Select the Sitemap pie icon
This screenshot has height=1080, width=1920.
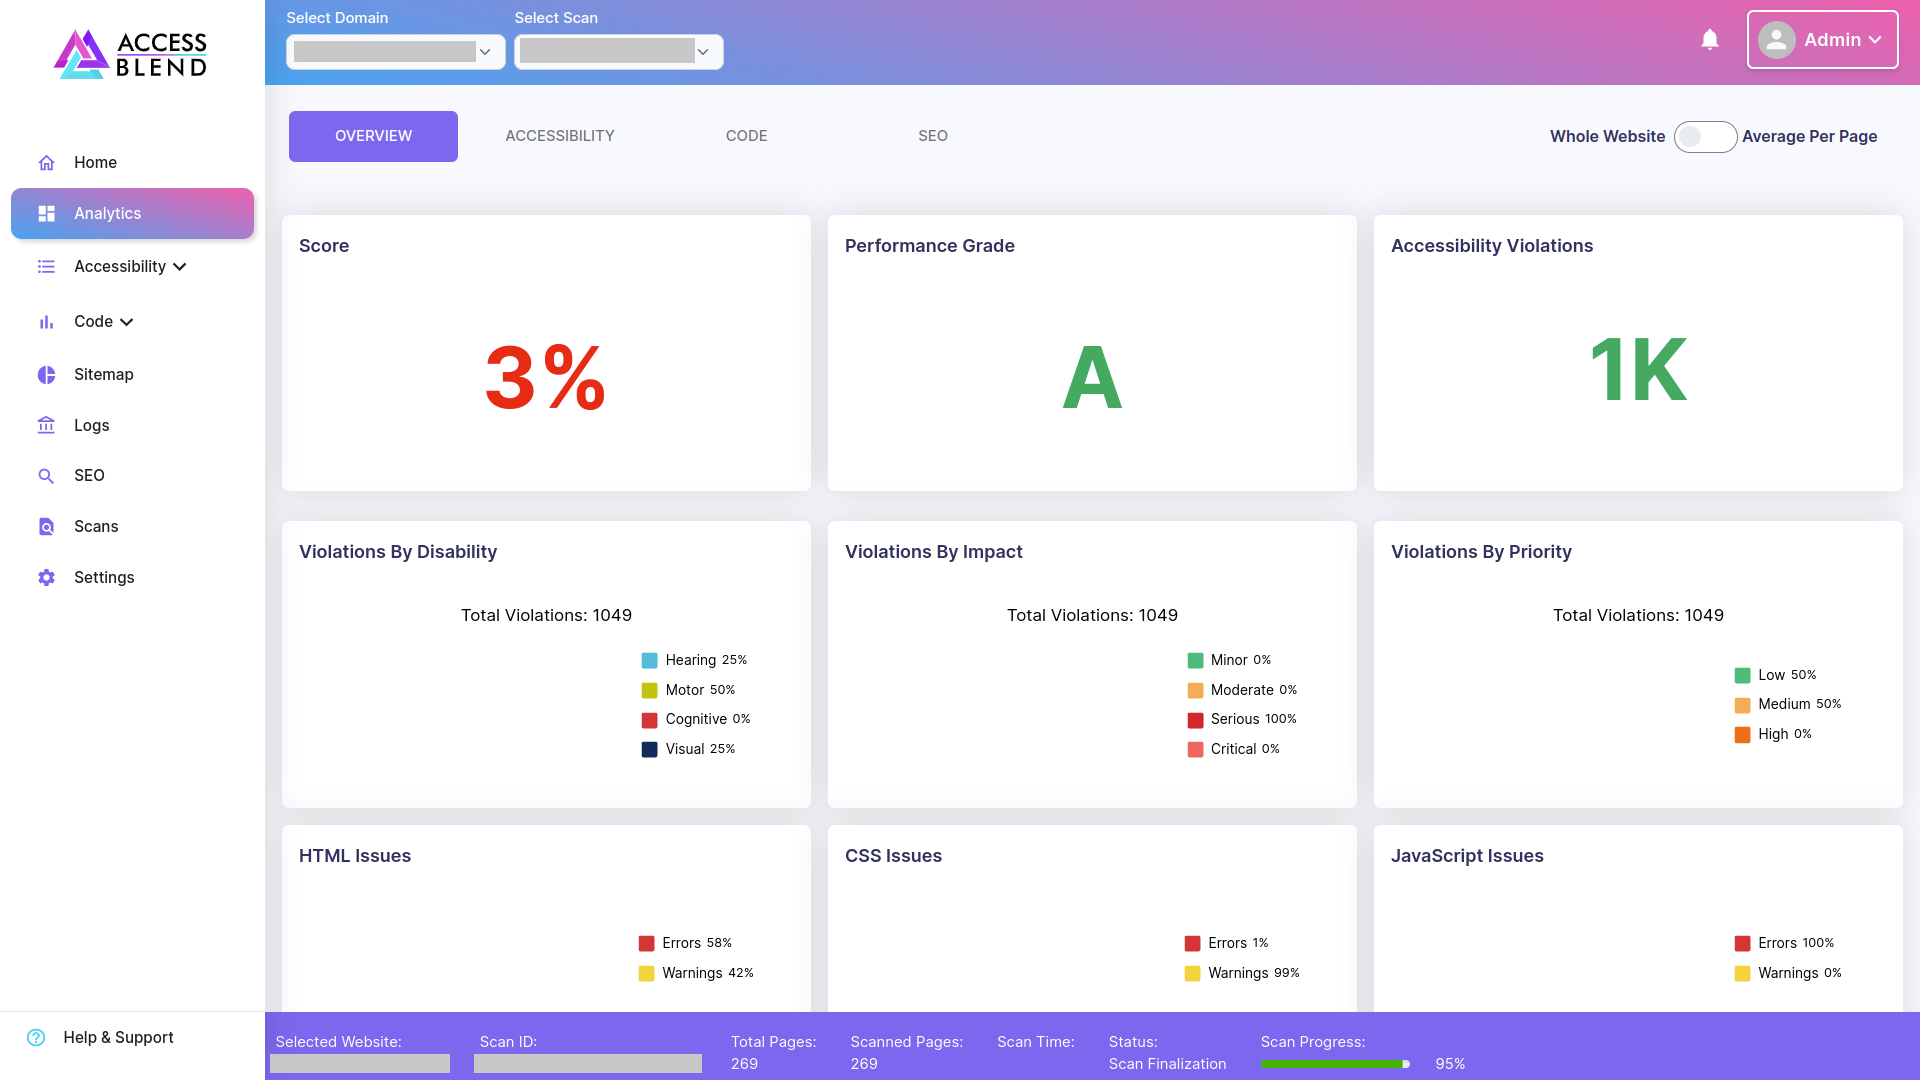tap(46, 375)
